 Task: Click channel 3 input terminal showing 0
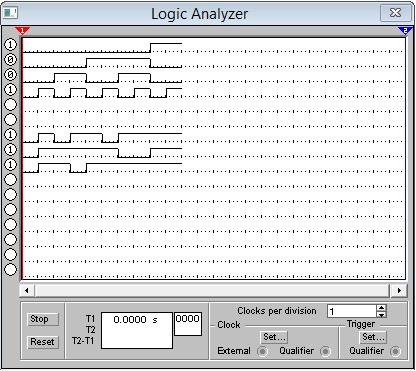10,74
